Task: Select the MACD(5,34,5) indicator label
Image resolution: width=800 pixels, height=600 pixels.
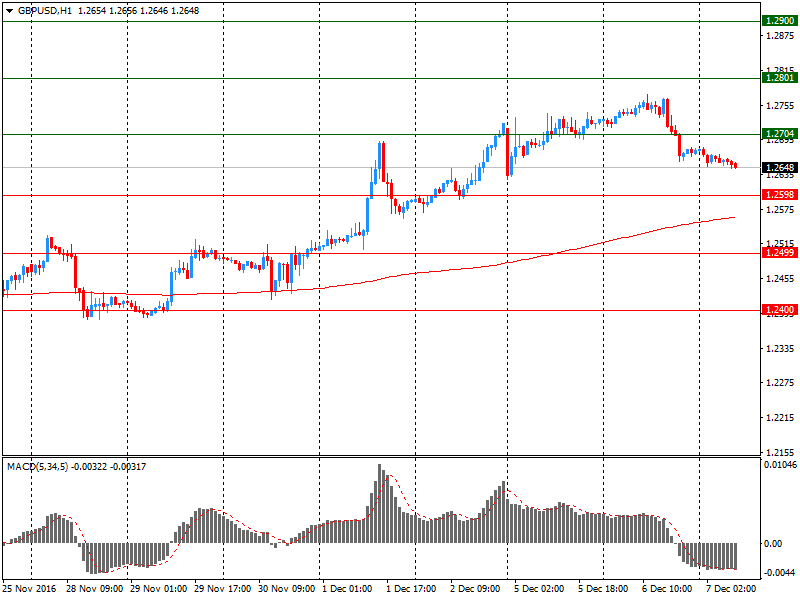Action: pyautogui.click(x=37, y=466)
